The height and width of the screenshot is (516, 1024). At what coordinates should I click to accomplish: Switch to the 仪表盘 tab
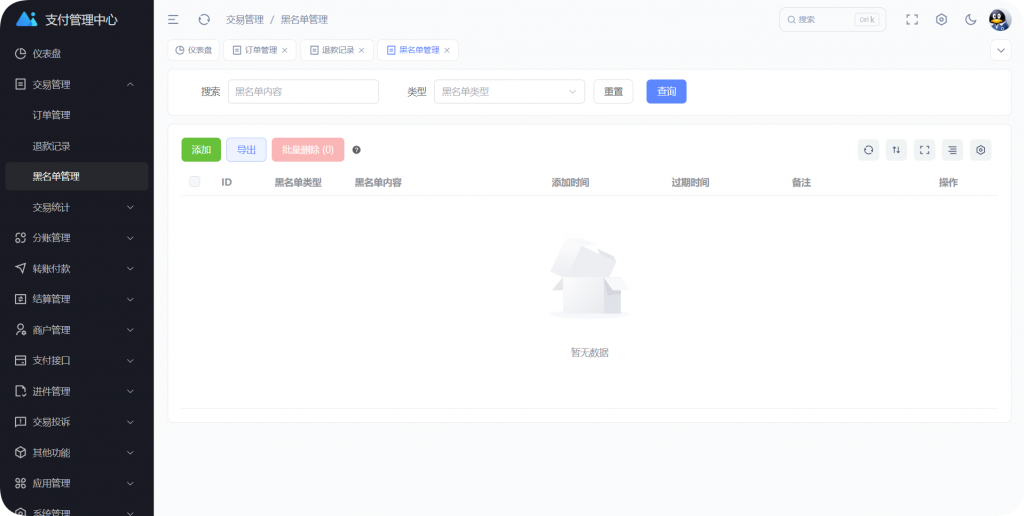coord(193,50)
